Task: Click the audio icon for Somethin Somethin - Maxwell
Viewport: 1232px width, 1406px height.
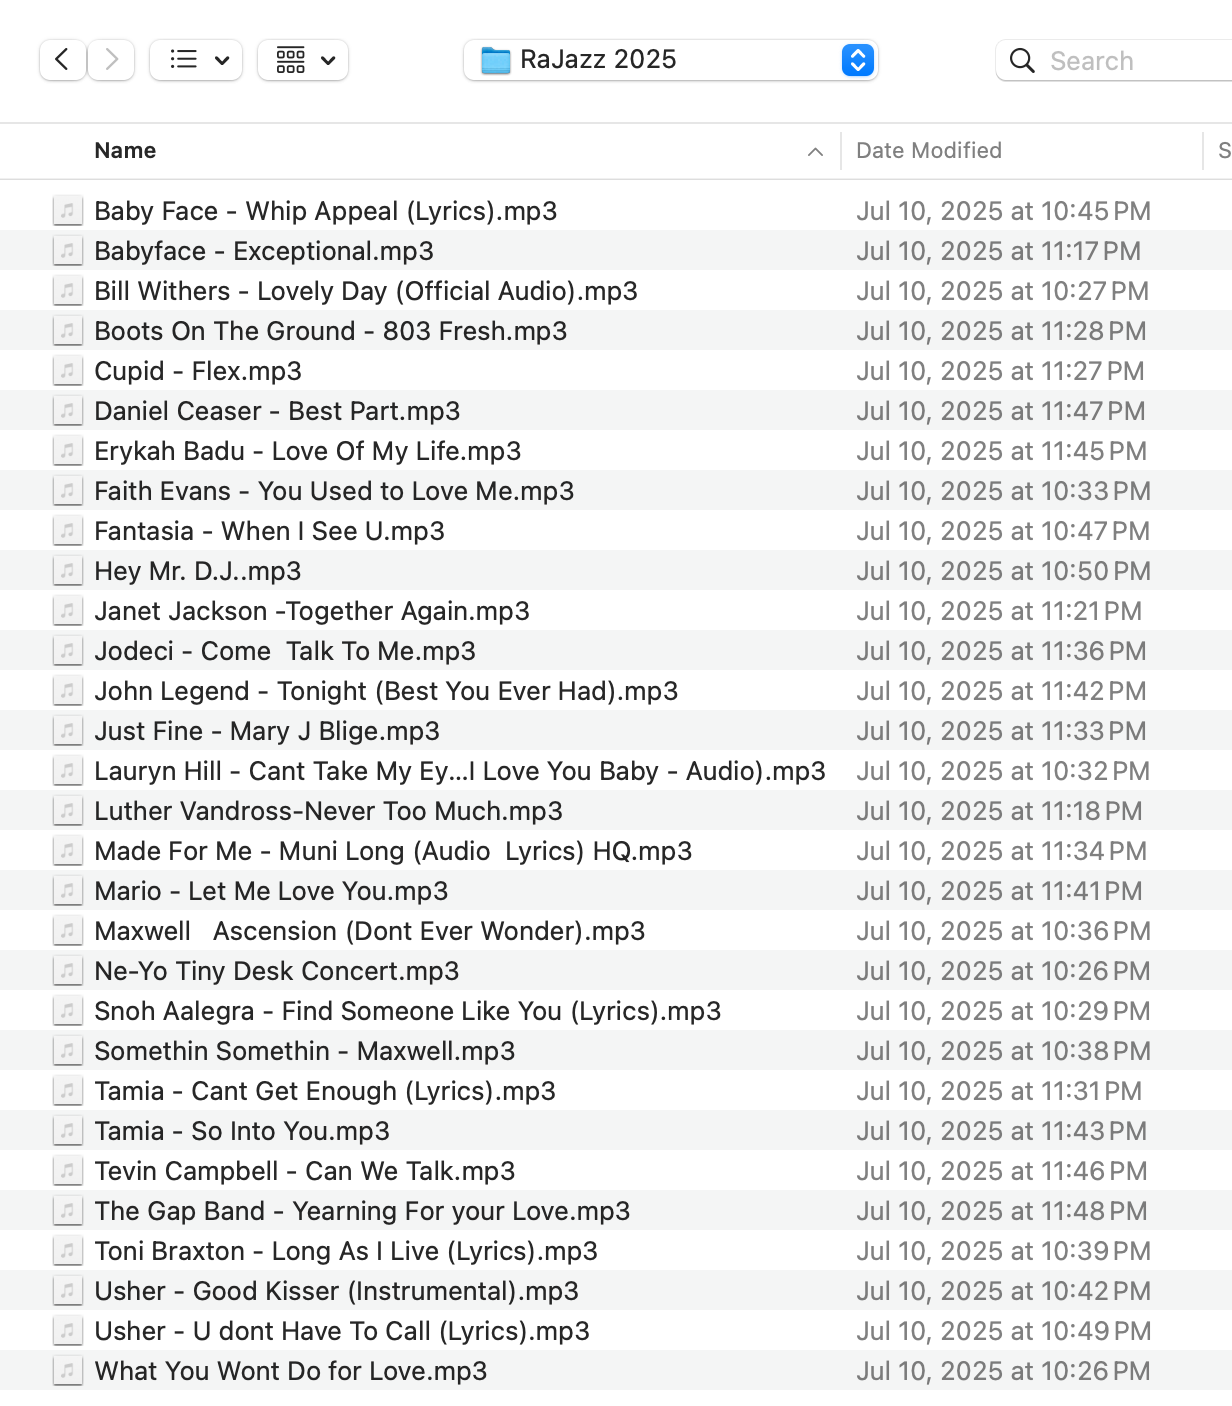Action: coord(67,1051)
